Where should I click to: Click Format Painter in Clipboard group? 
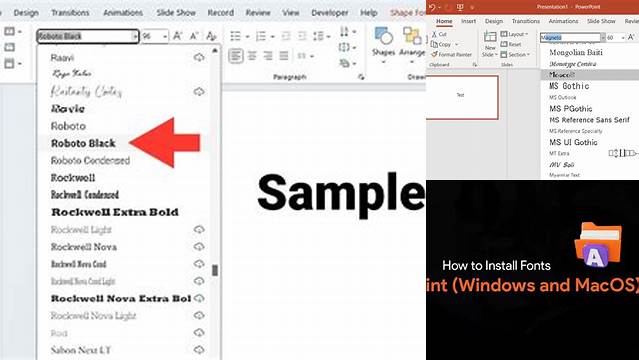[452, 54]
